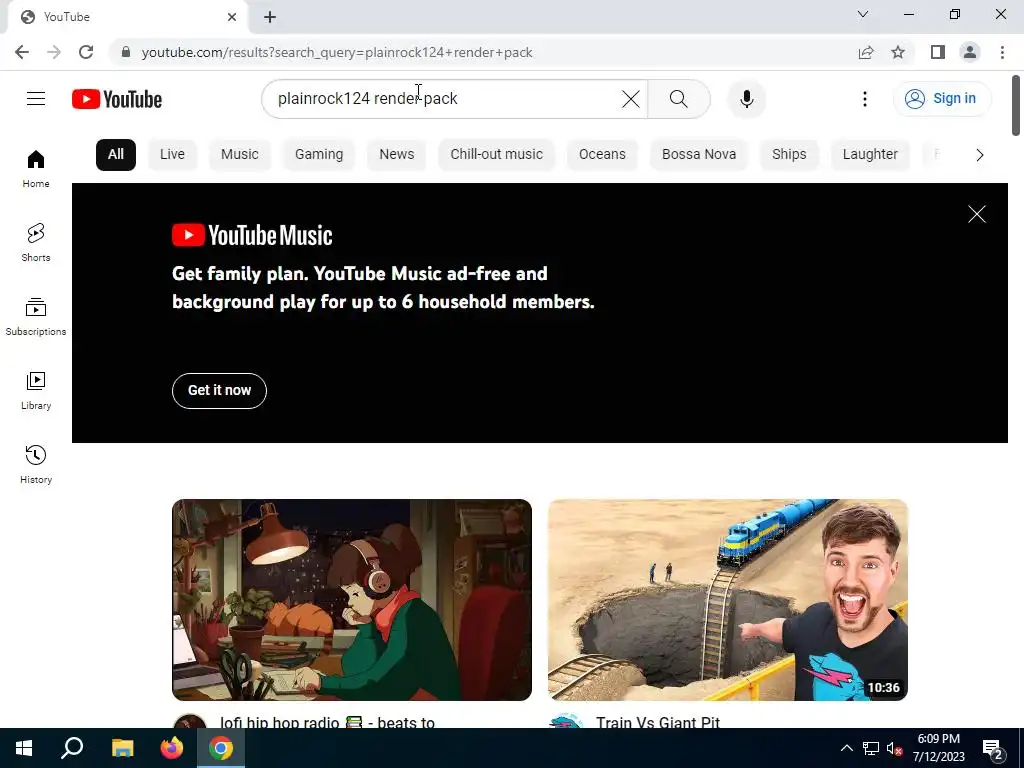Open Shorts from the sidebar
The height and width of the screenshot is (768, 1024).
tap(36, 242)
